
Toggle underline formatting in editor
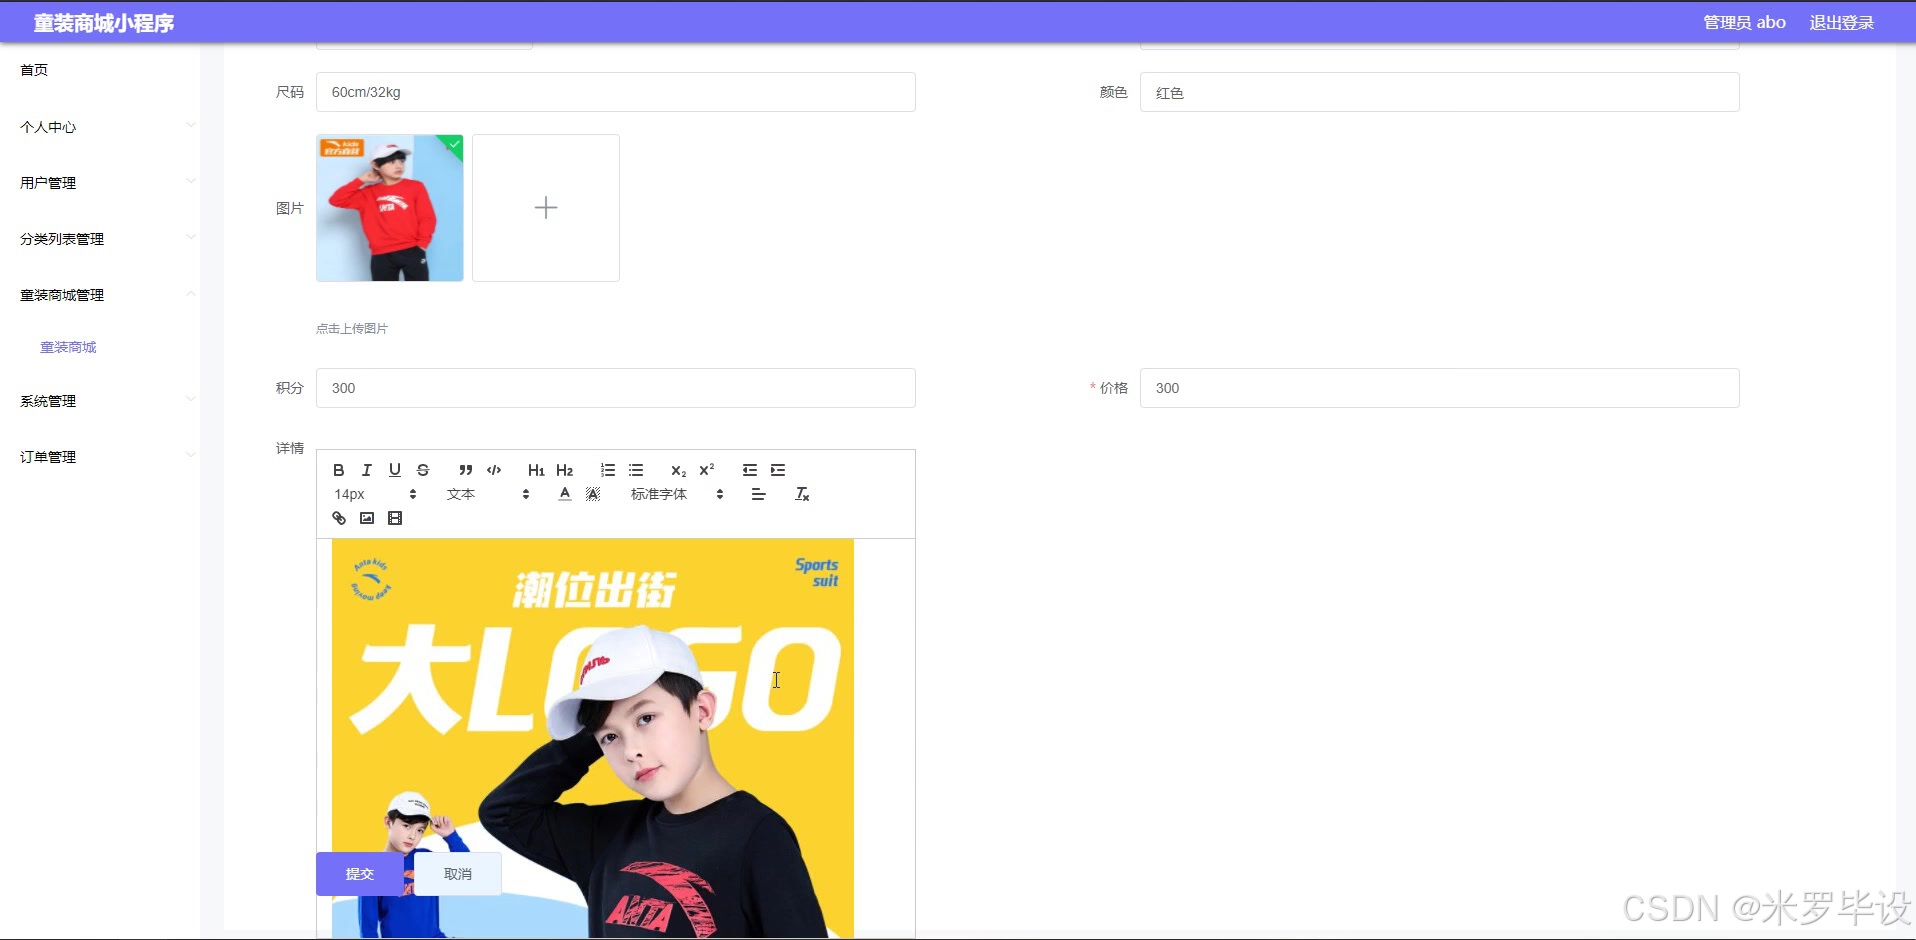(395, 470)
